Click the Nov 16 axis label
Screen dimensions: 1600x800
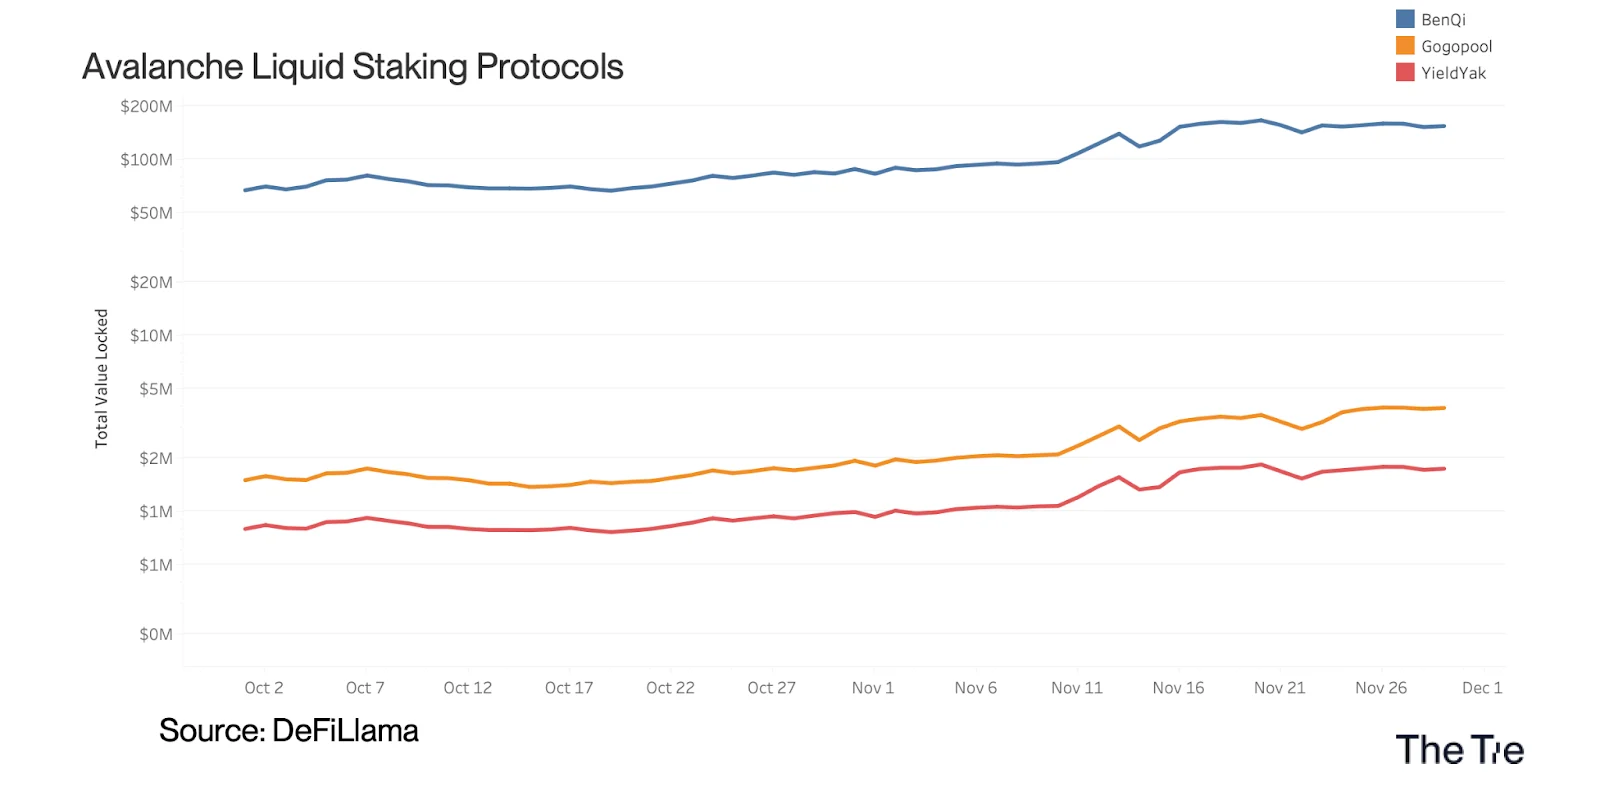1178,688
